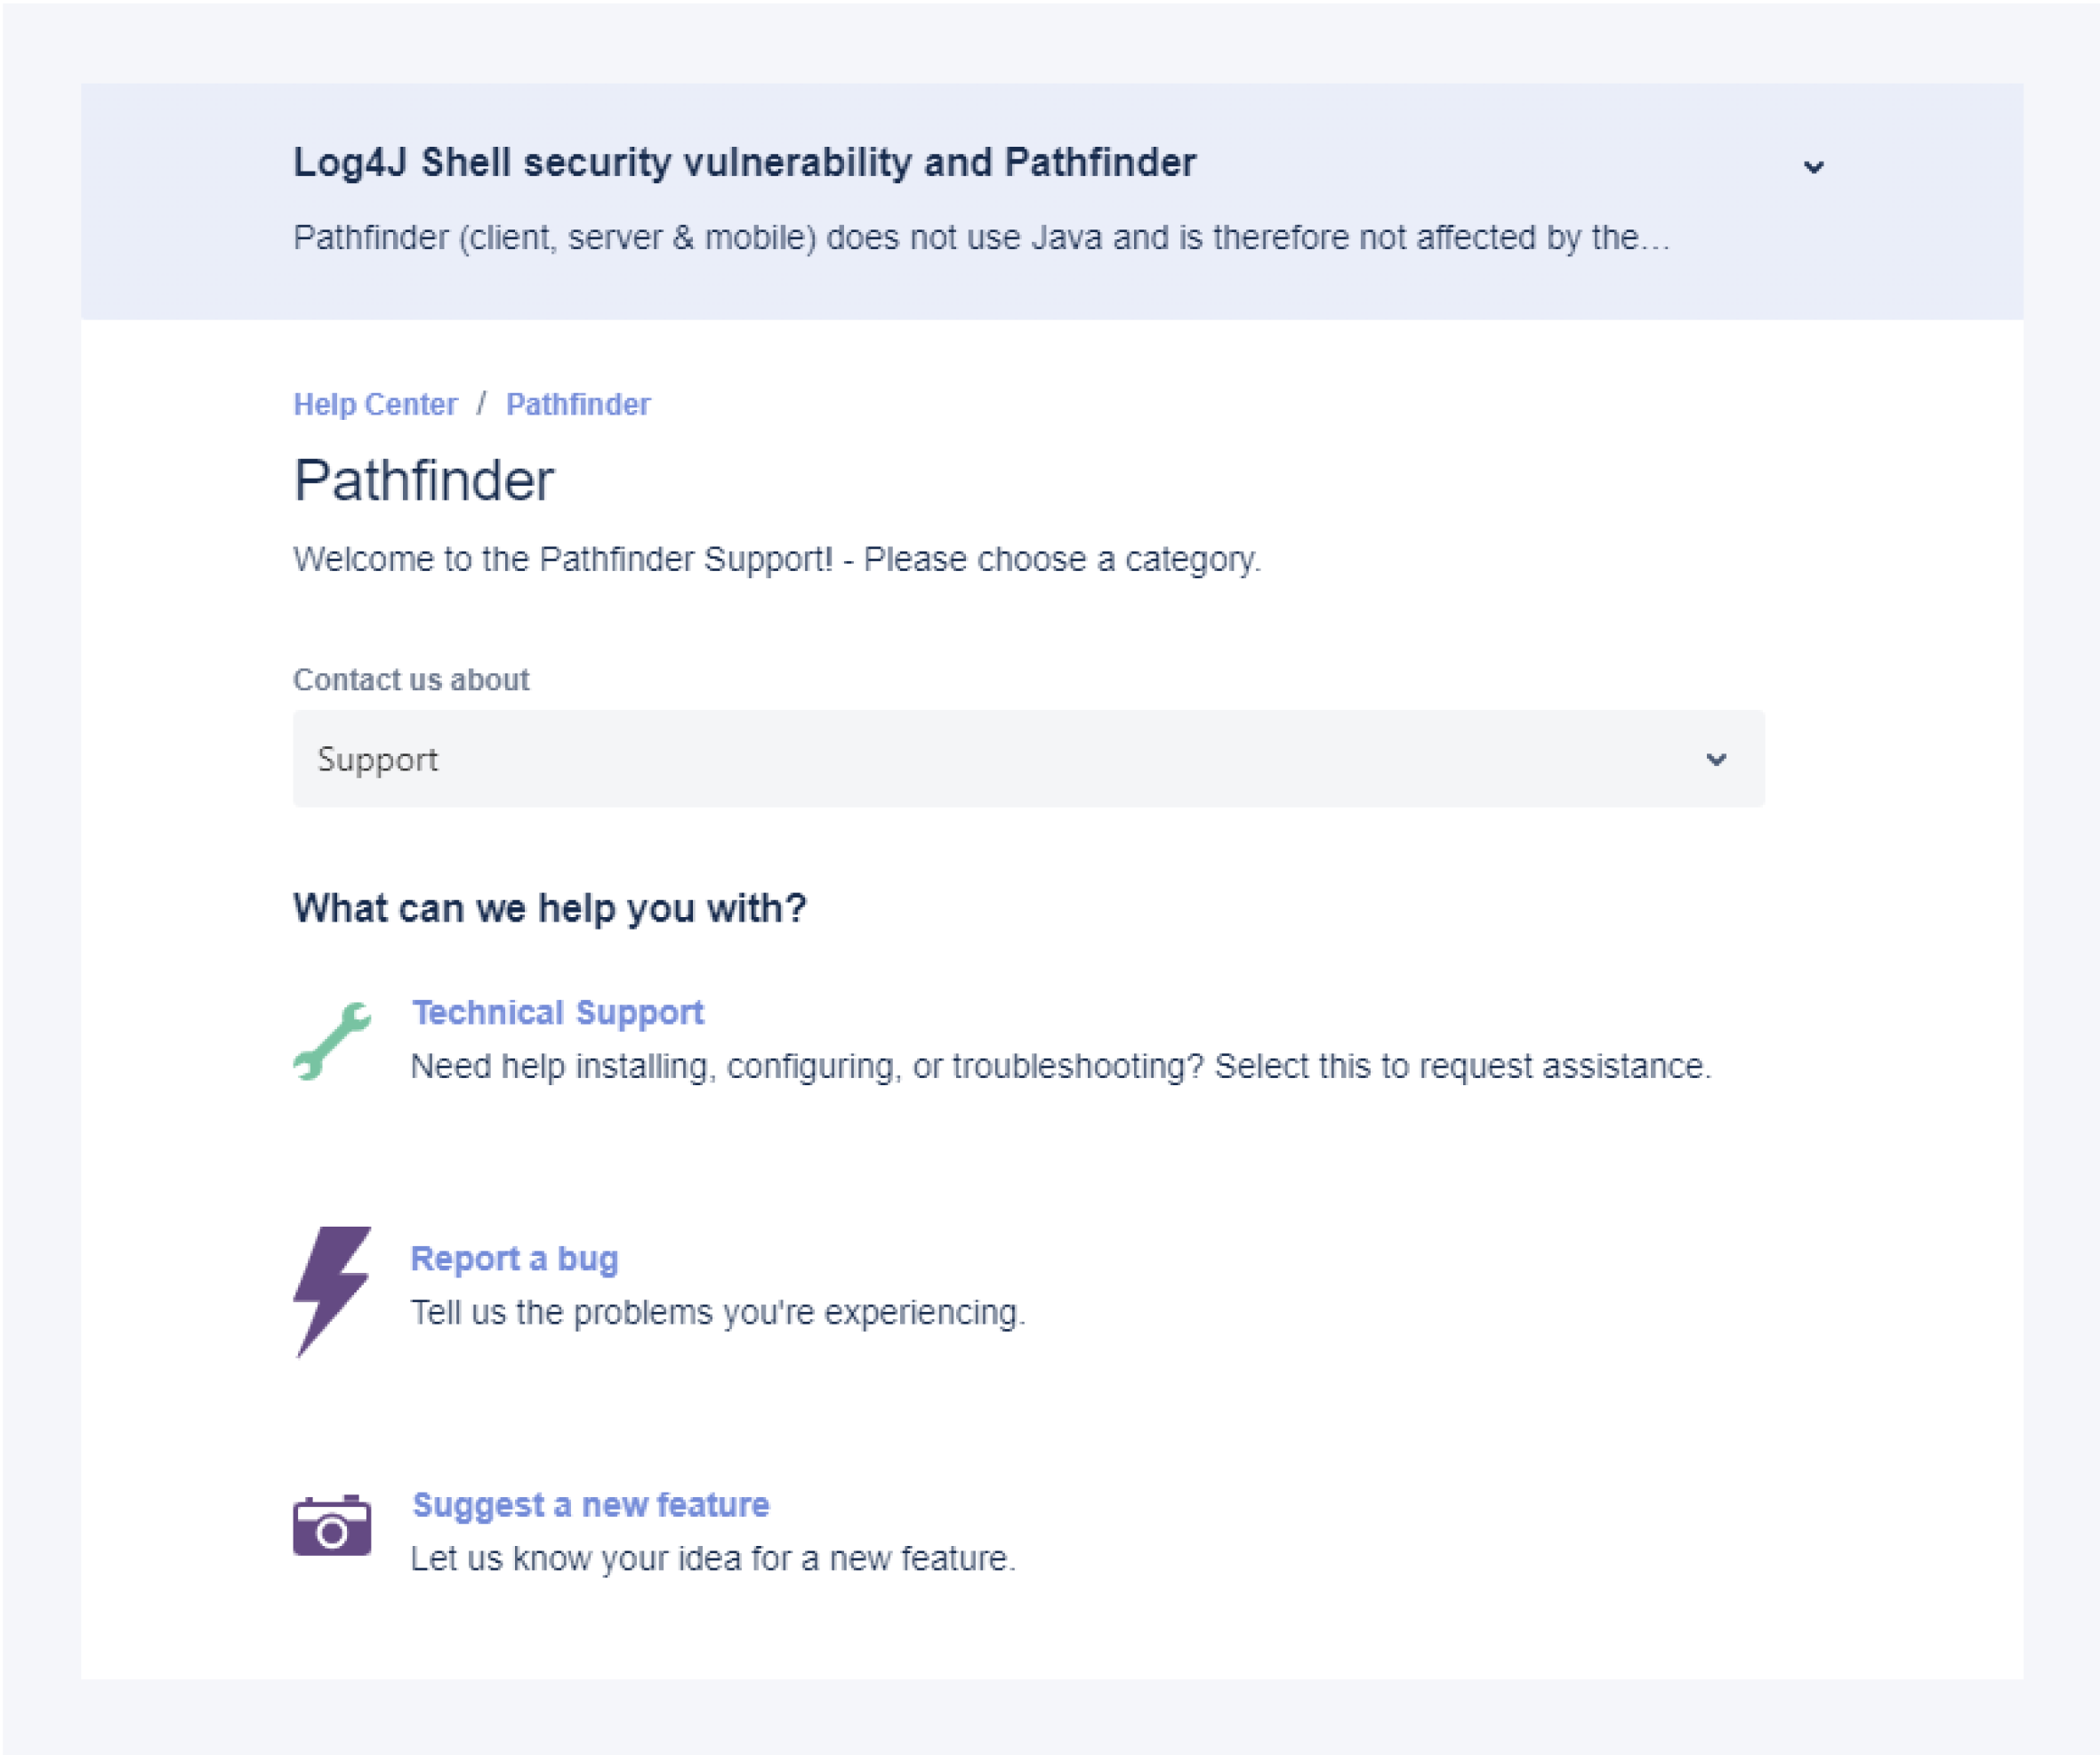Expand the Log4J announcement chevron

tap(1813, 167)
